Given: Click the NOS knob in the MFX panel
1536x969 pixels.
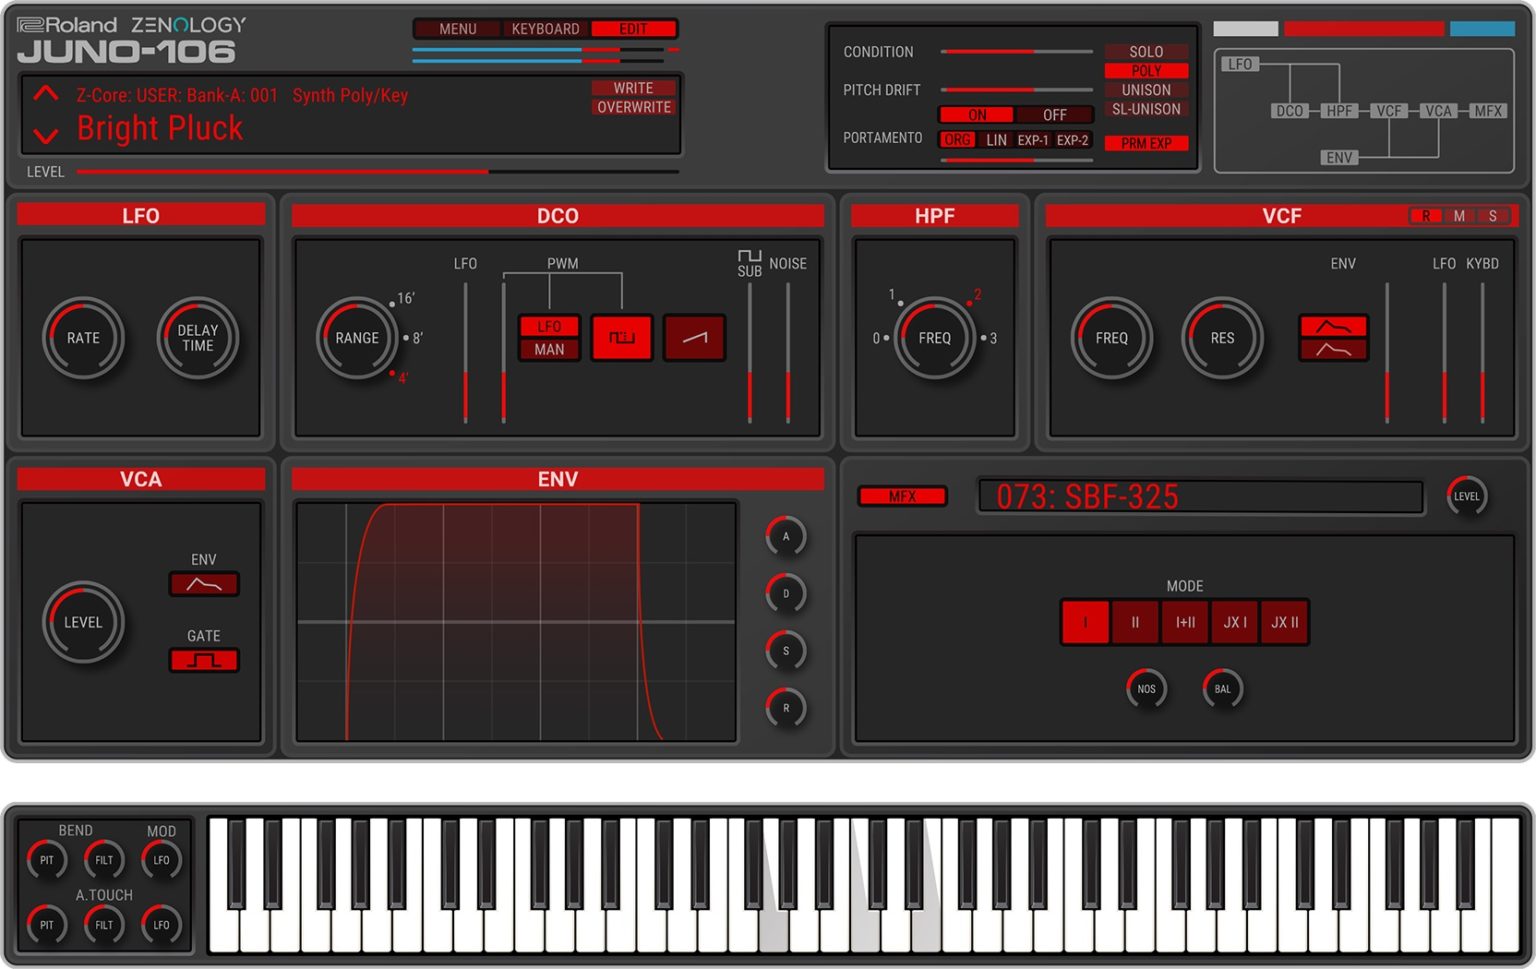Looking at the screenshot, I should [x=1146, y=689].
